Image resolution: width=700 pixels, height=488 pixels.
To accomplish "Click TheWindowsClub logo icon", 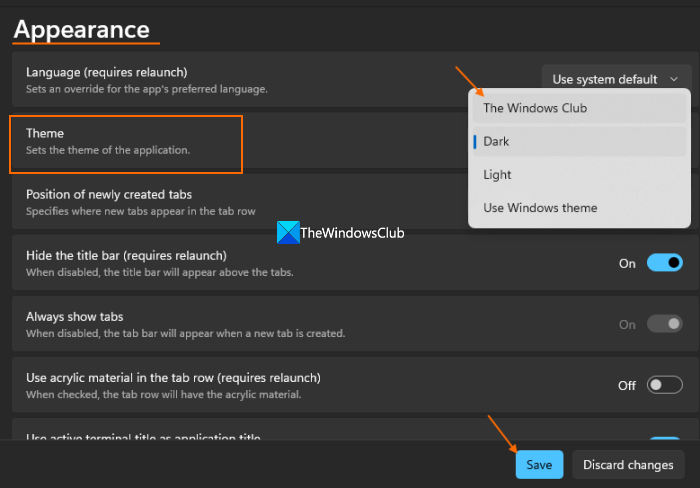I will [x=287, y=233].
